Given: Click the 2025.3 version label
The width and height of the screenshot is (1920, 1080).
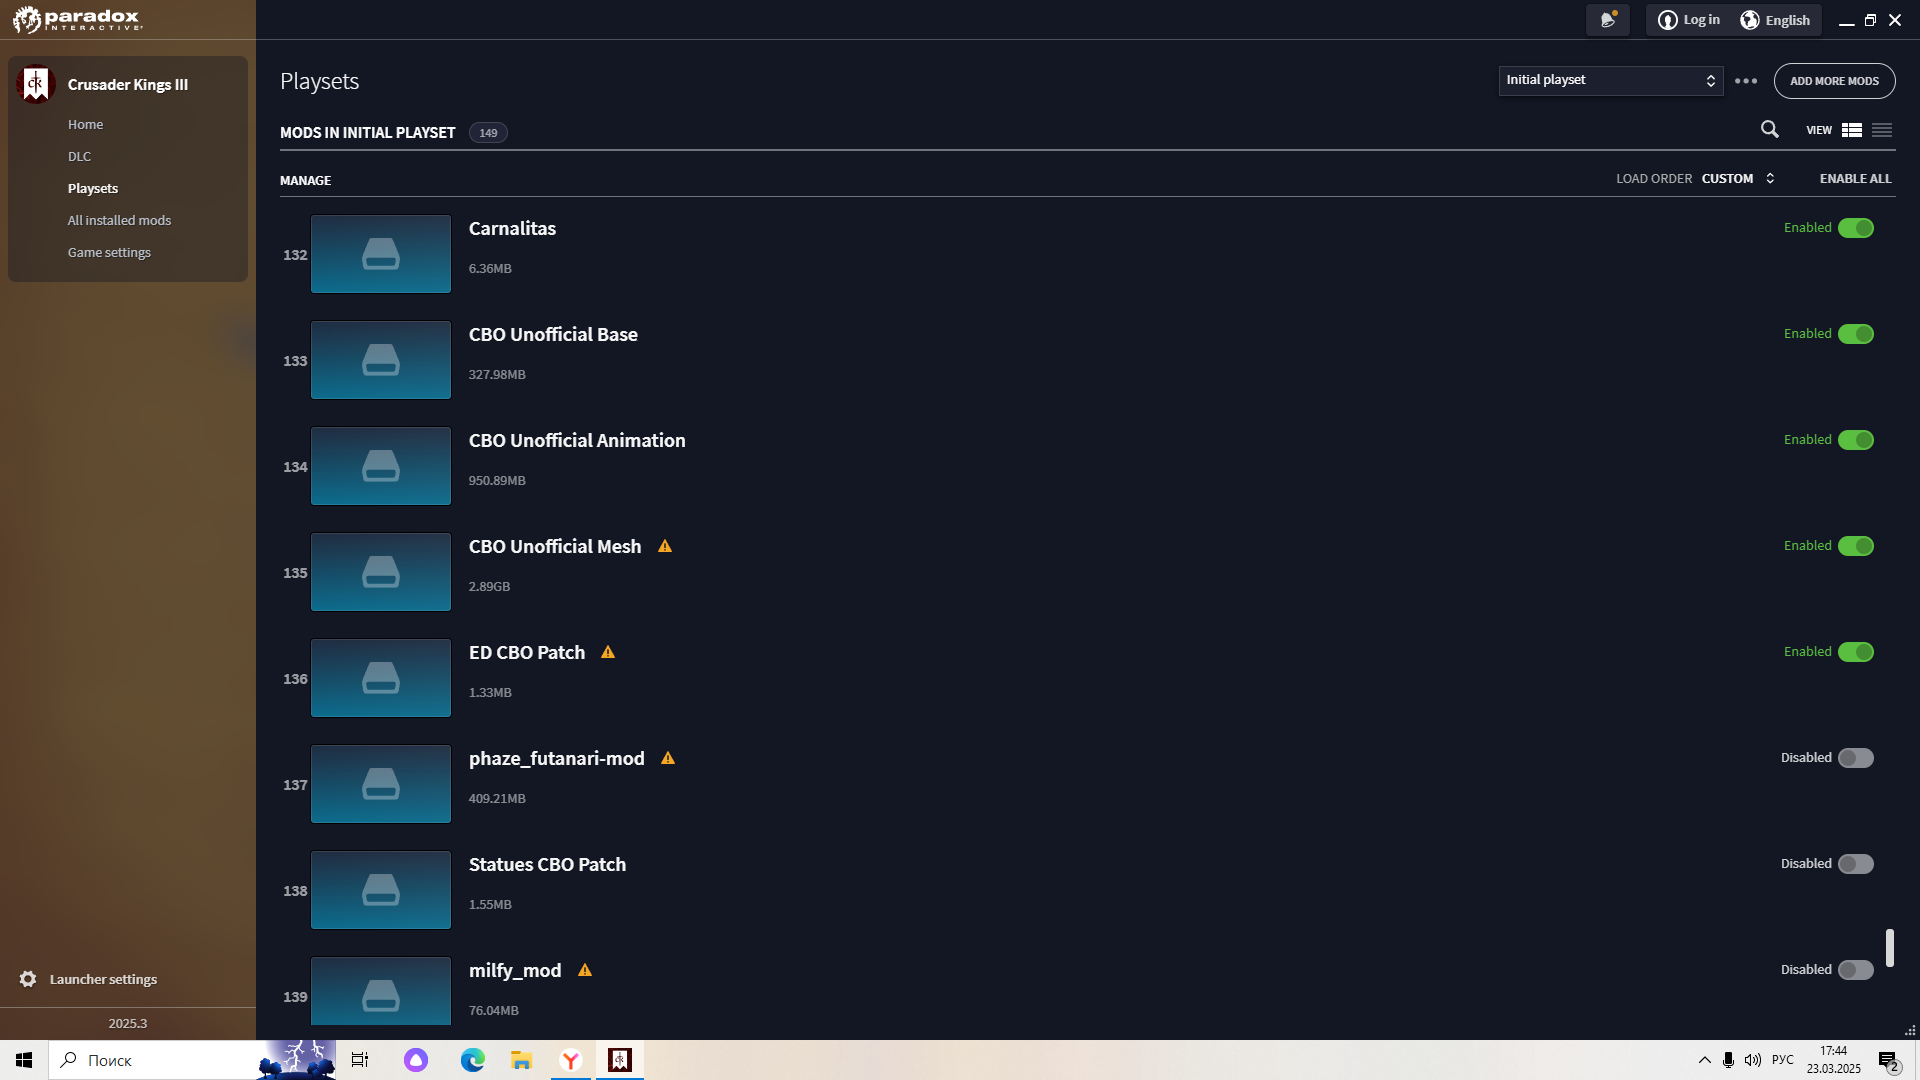Looking at the screenshot, I should click(128, 1023).
